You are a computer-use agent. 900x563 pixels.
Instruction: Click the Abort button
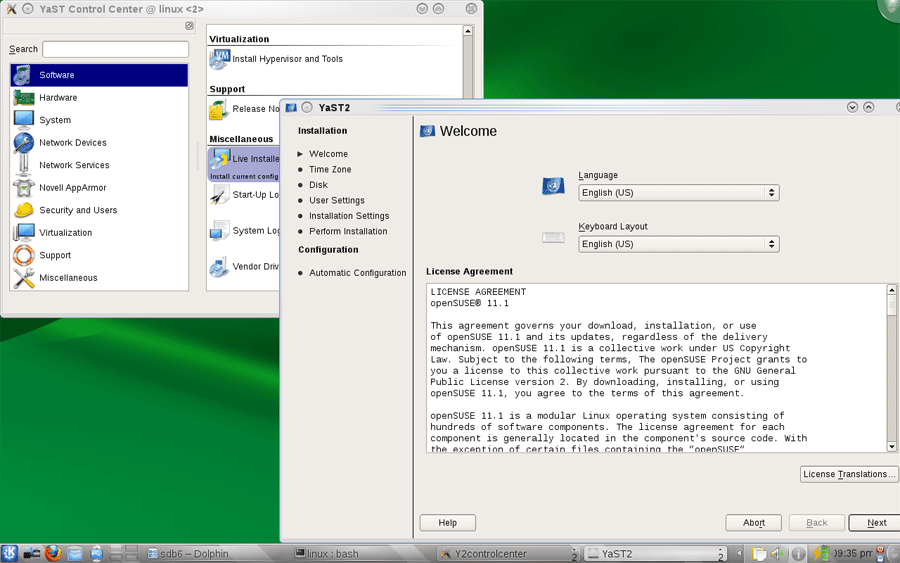[x=754, y=523]
